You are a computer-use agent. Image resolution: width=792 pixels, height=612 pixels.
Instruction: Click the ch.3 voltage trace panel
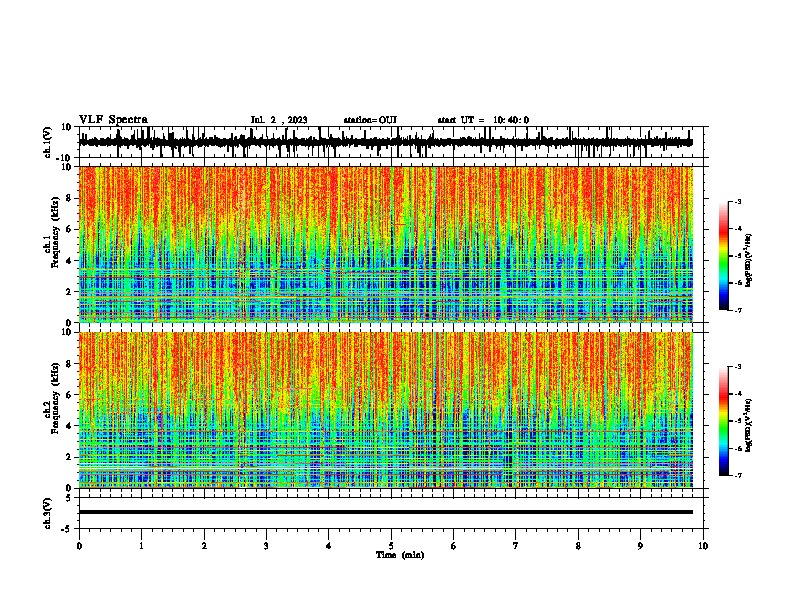(x=393, y=513)
